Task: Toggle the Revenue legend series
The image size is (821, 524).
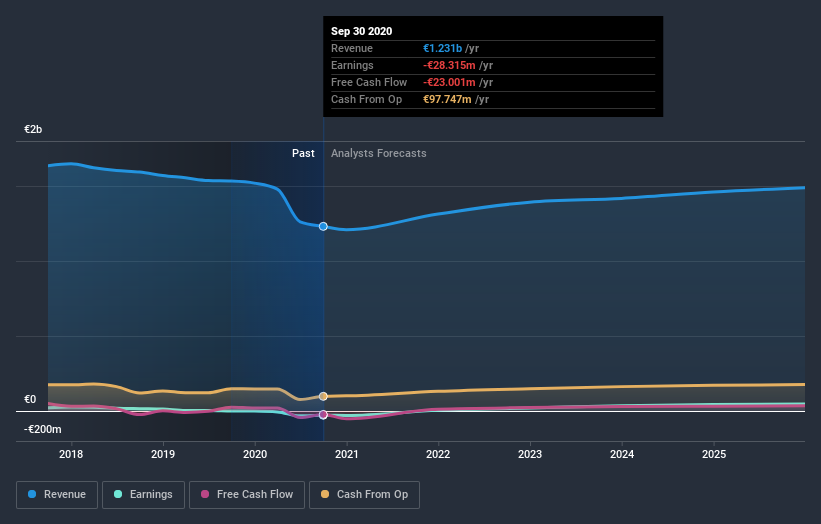Action: (x=57, y=495)
